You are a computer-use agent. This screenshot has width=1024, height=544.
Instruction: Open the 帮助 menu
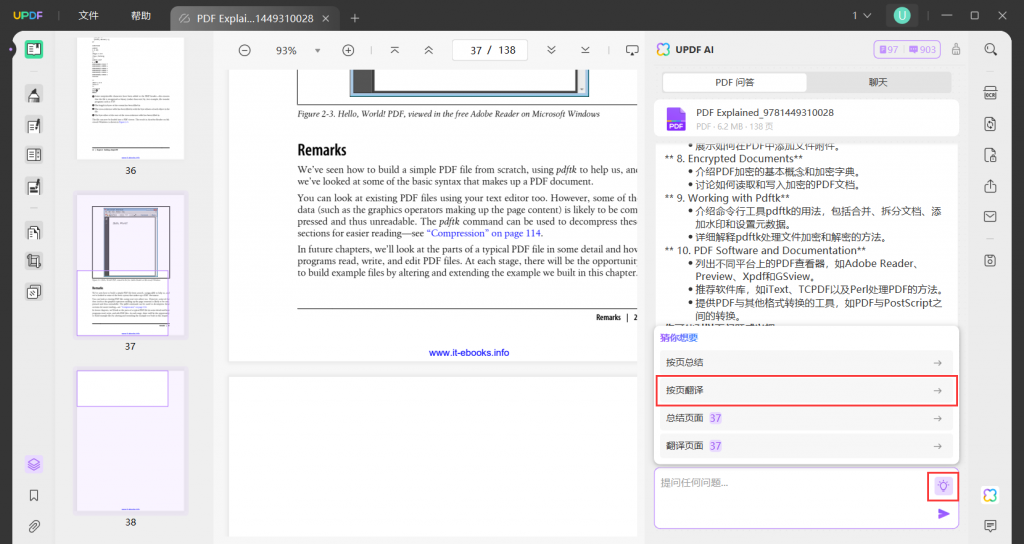tap(141, 16)
